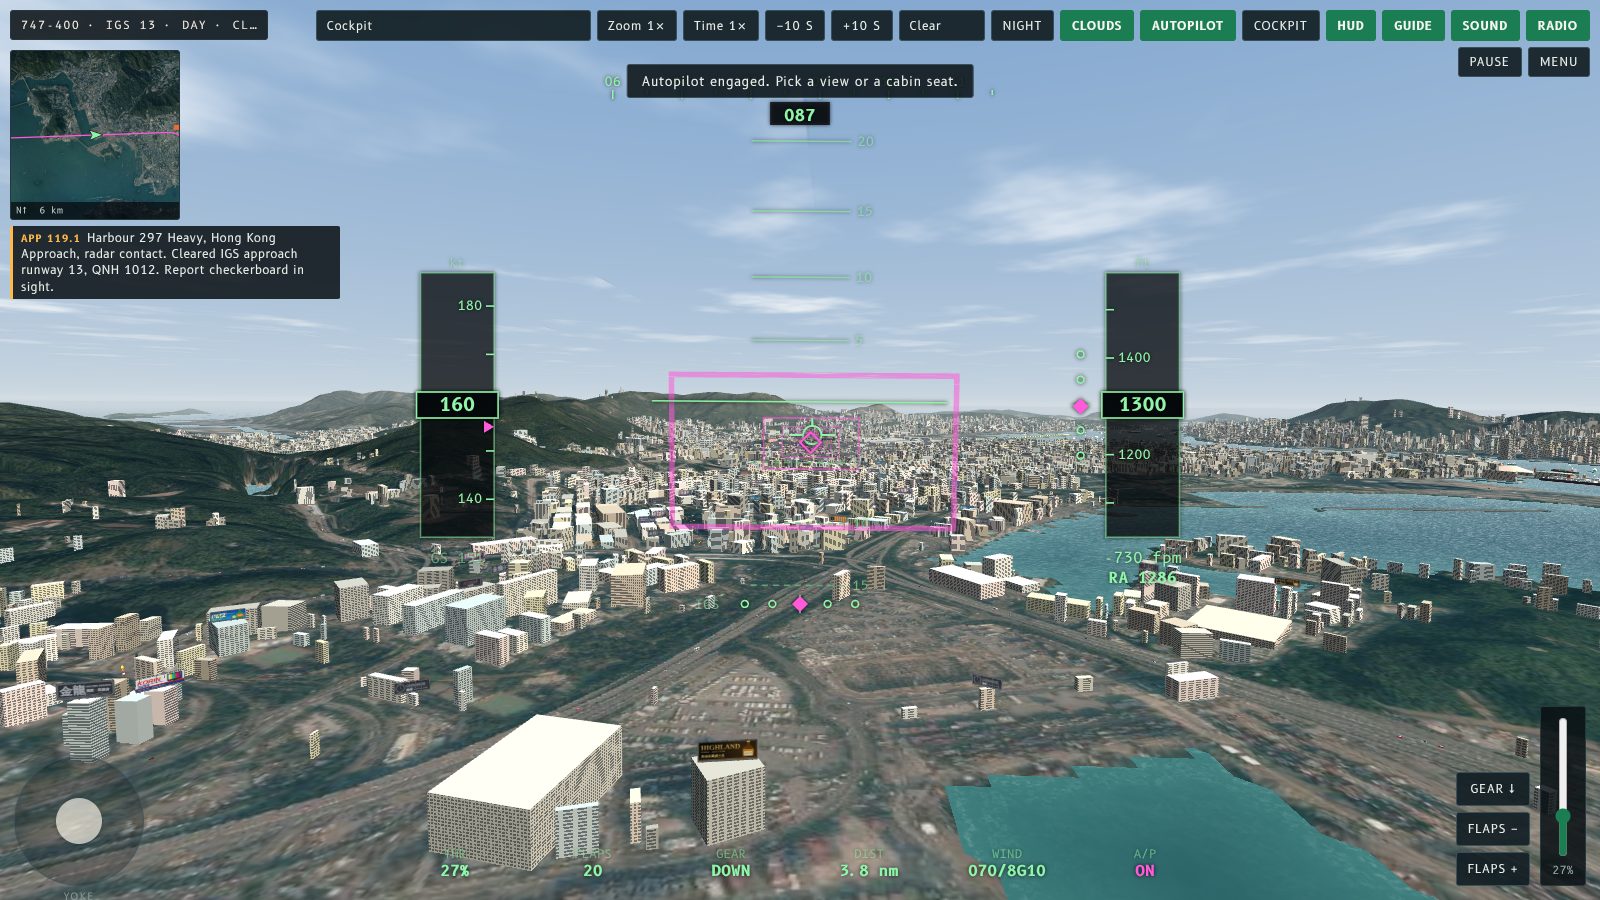Click the distance 3.8 nm readout
Viewport: 1600px width, 900px height.
click(869, 863)
